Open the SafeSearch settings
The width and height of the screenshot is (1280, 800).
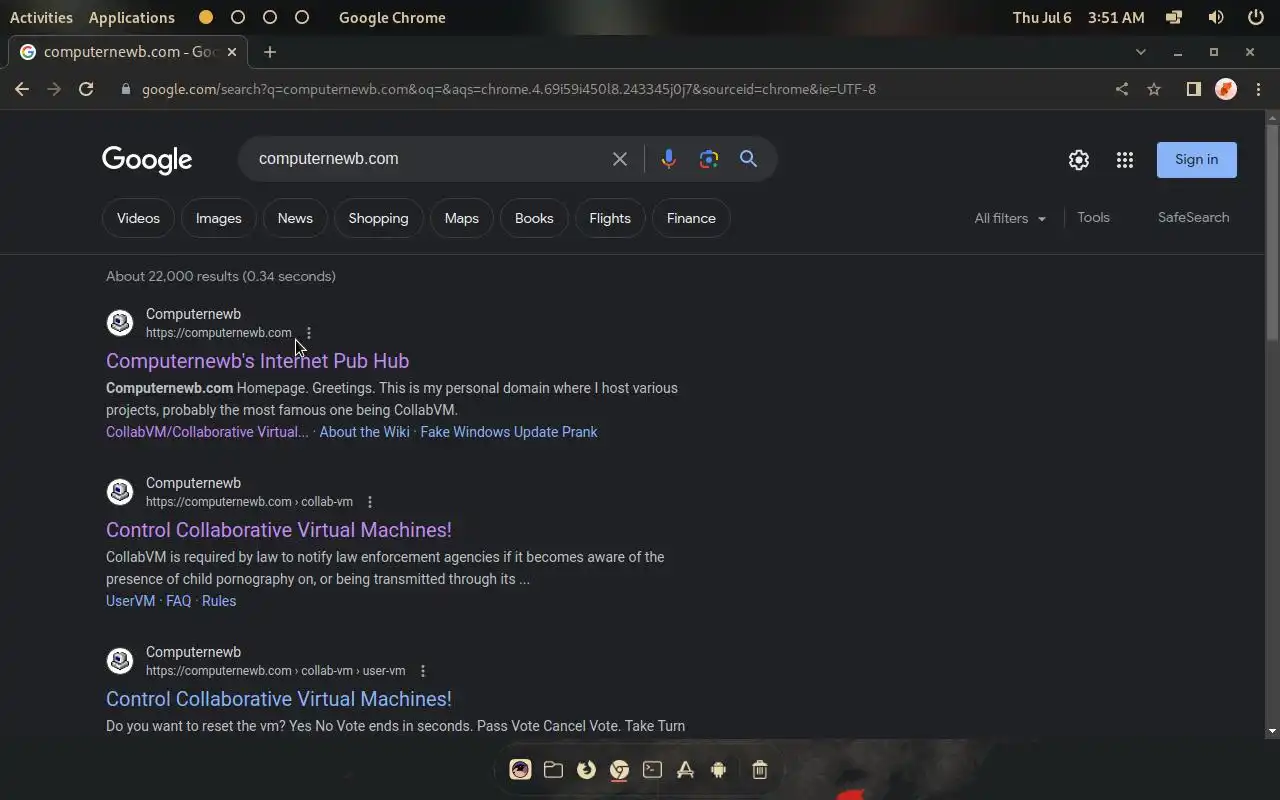click(x=1193, y=217)
